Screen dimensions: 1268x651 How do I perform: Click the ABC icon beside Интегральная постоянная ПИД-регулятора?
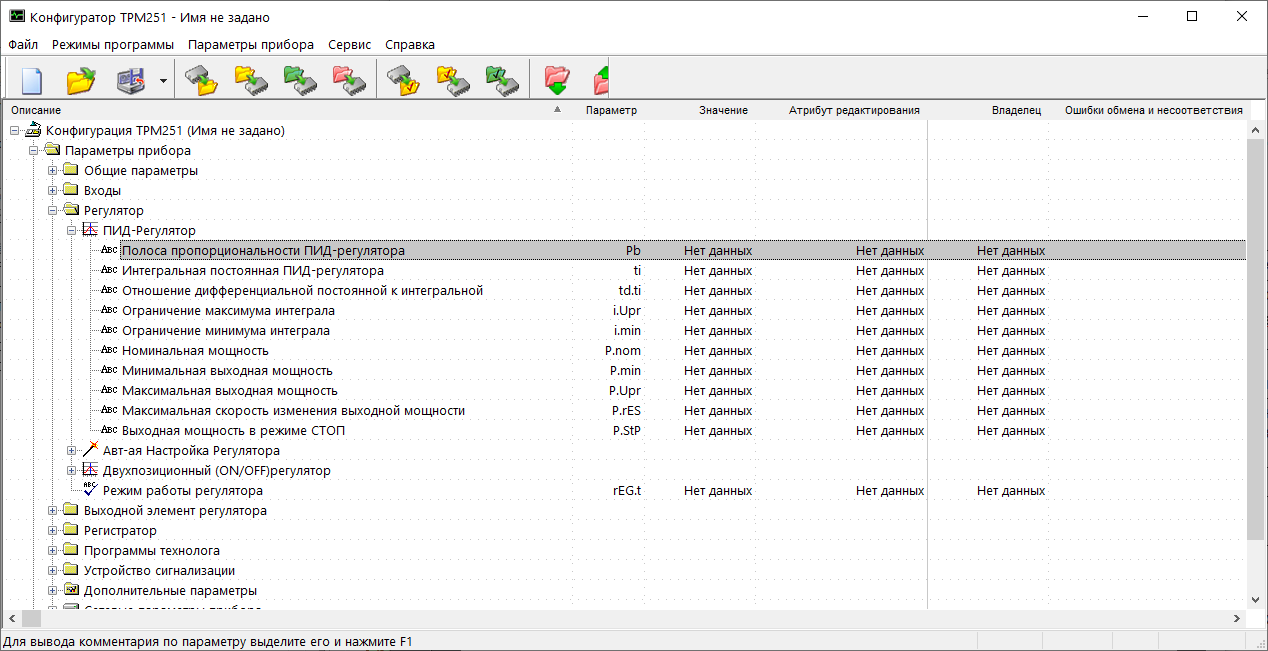(x=109, y=271)
